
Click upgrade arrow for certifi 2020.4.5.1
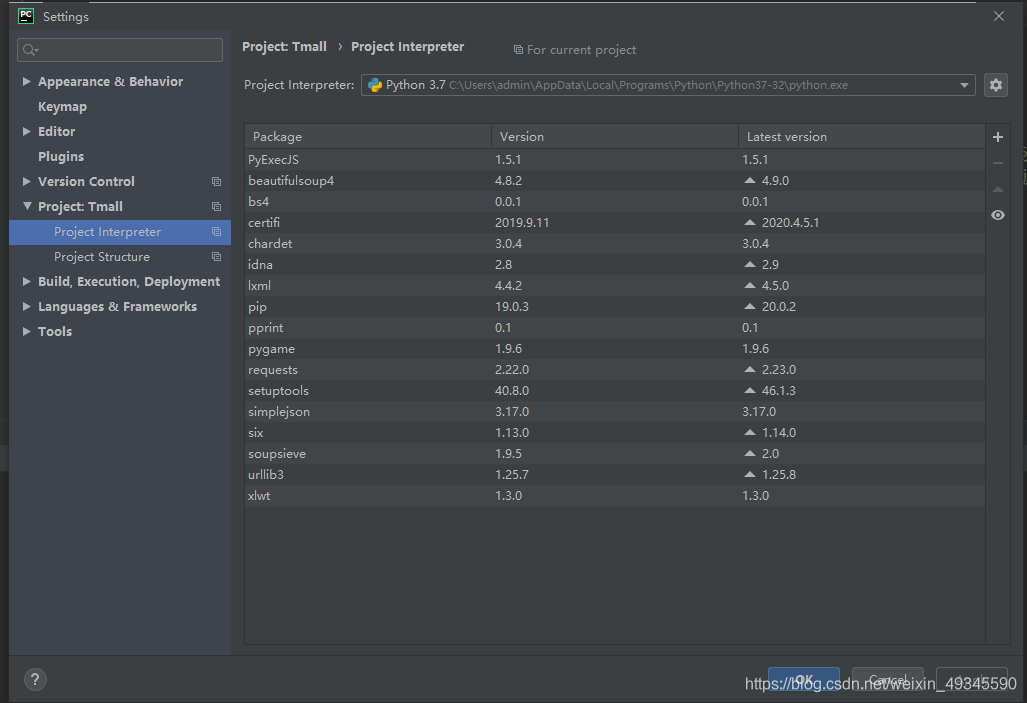[750, 222]
